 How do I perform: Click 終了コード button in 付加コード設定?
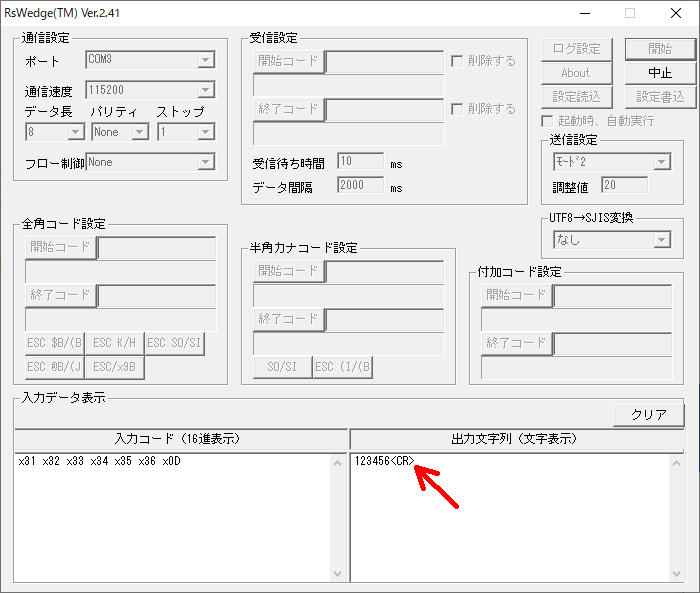point(517,344)
